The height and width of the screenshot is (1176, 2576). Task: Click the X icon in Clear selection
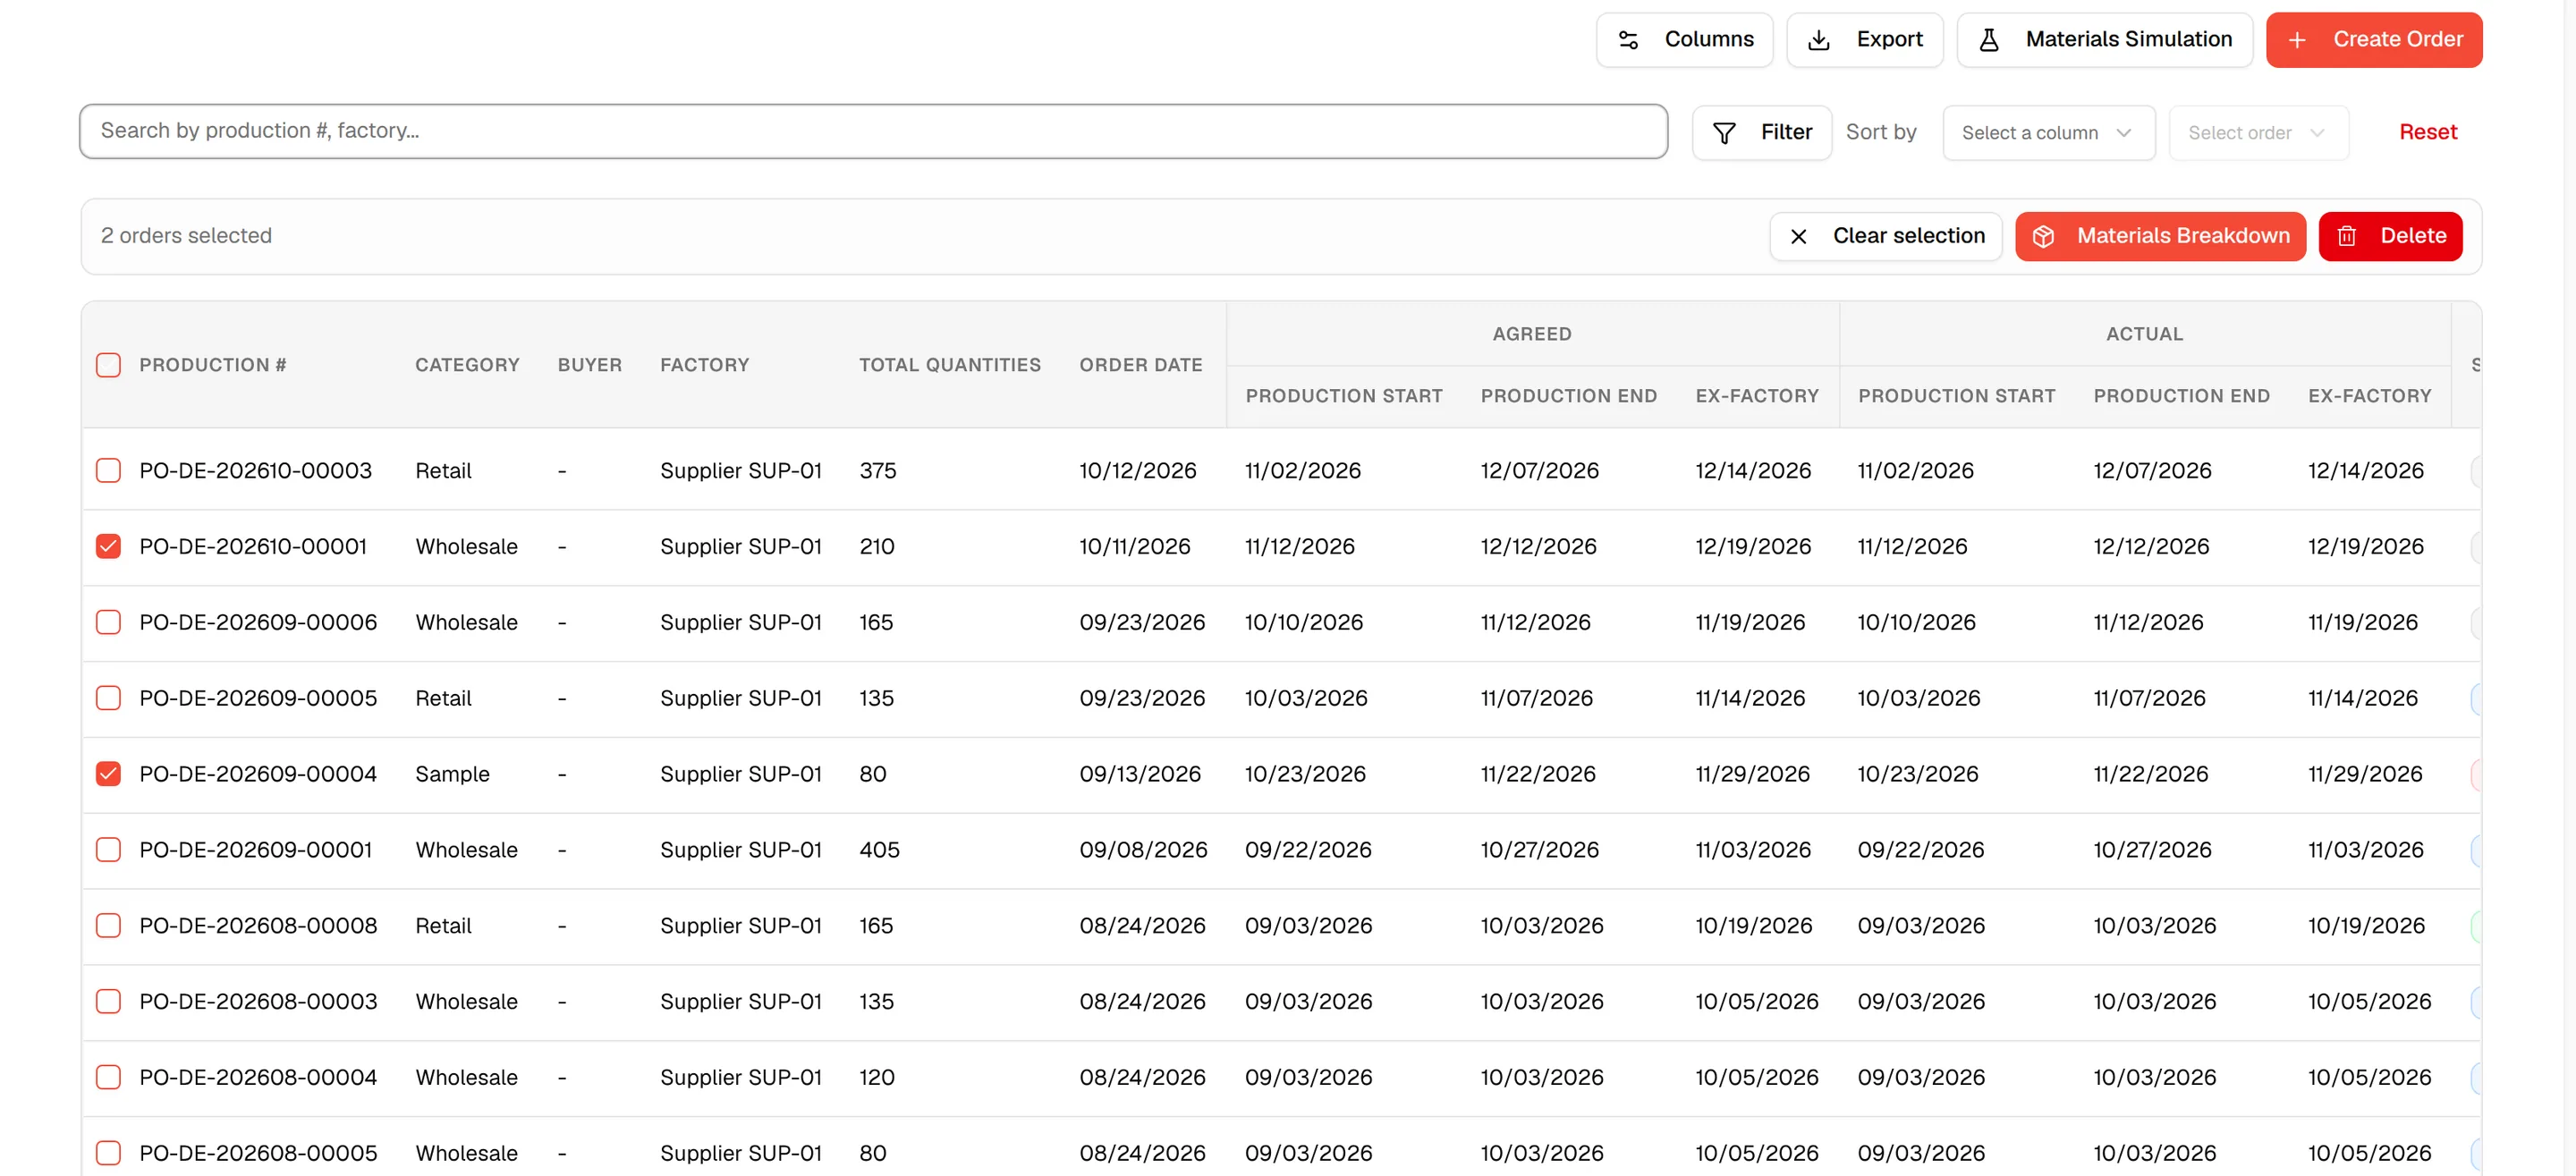pos(1798,237)
